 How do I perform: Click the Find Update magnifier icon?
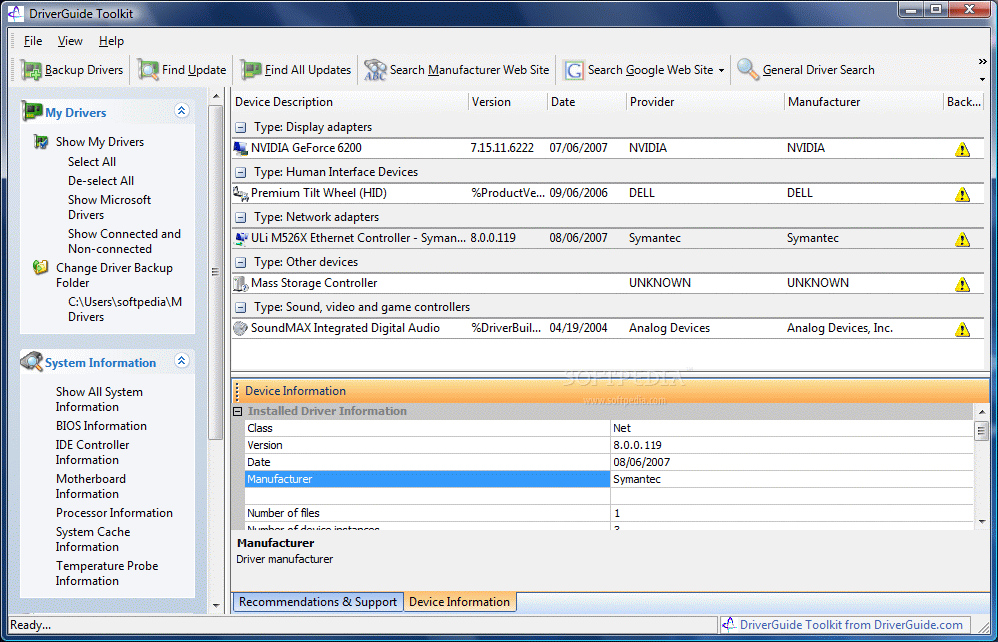click(x=148, y=70)
